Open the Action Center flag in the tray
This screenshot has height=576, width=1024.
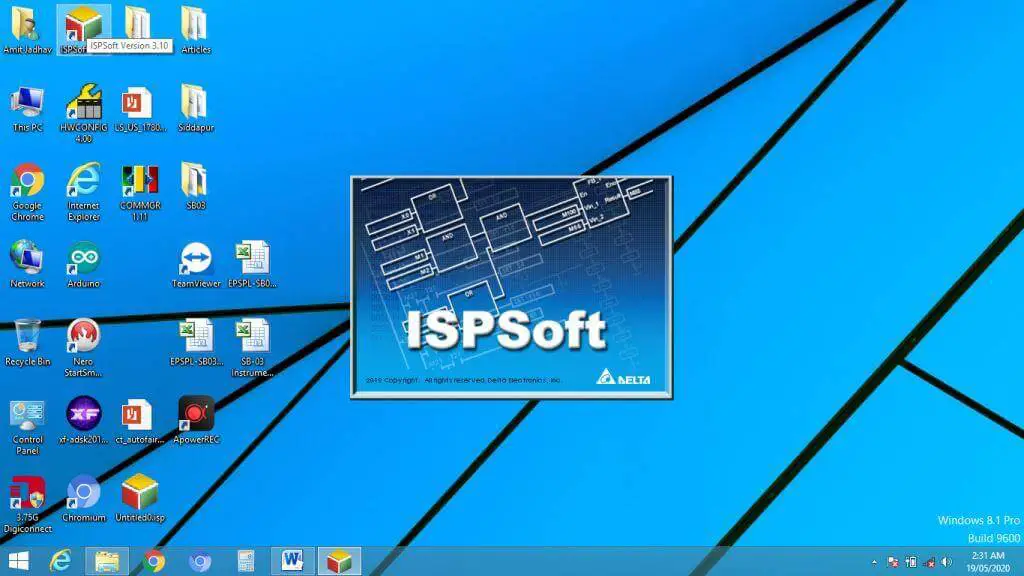[x=893, y=562]
